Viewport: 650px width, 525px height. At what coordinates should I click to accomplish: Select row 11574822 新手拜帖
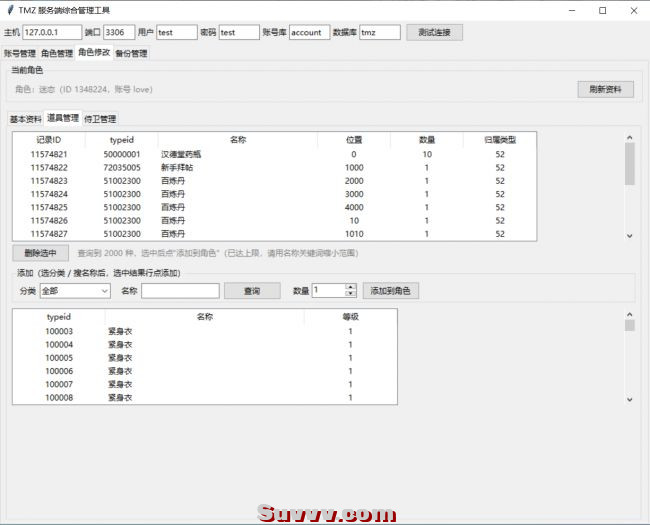pyautogui.click(x=274, y=168)
